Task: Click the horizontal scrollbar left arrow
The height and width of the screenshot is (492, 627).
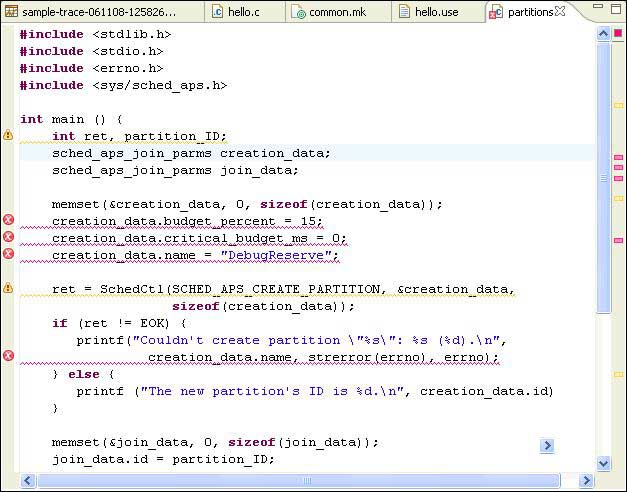Action: point(28,481)
